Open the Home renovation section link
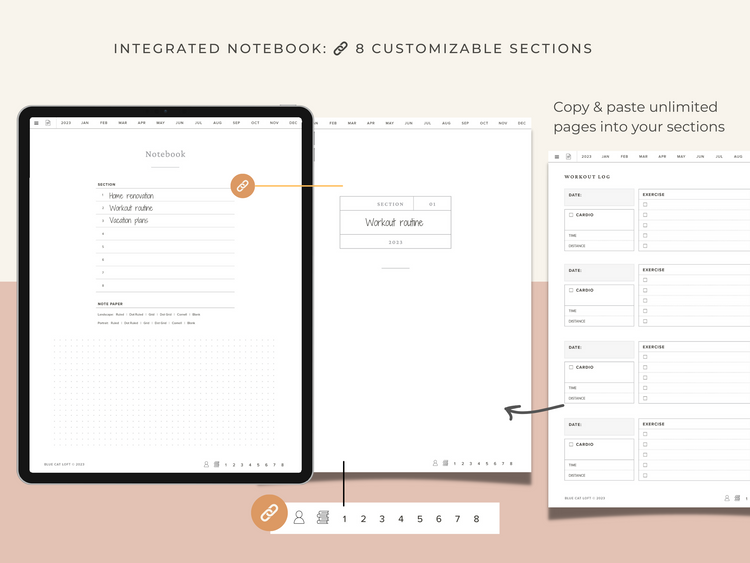 click(x=131, y=196)
